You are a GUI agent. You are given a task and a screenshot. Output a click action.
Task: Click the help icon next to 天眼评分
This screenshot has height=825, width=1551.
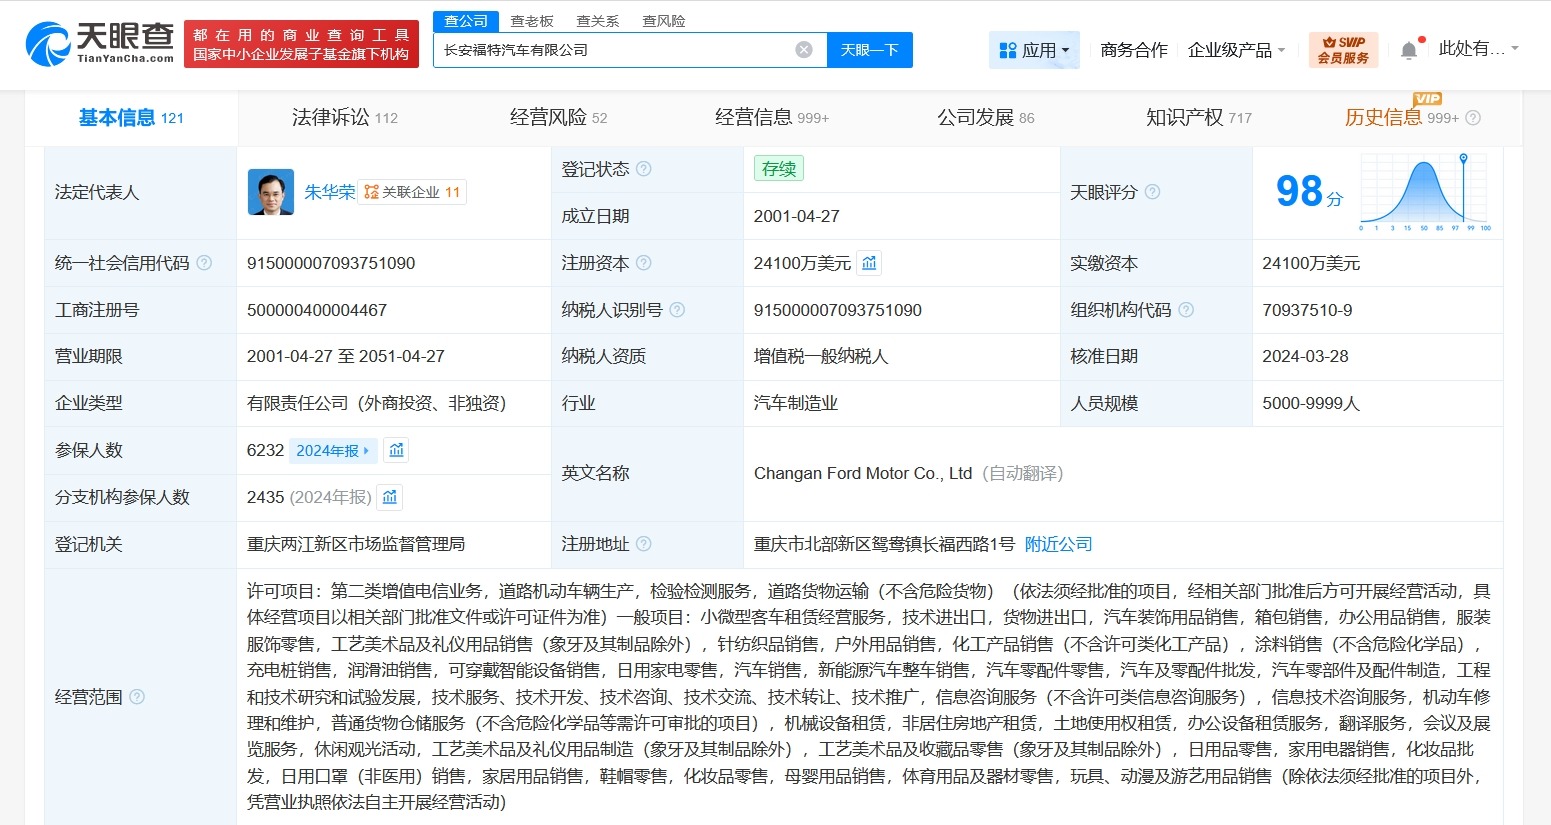click(x=1153, y=192)
